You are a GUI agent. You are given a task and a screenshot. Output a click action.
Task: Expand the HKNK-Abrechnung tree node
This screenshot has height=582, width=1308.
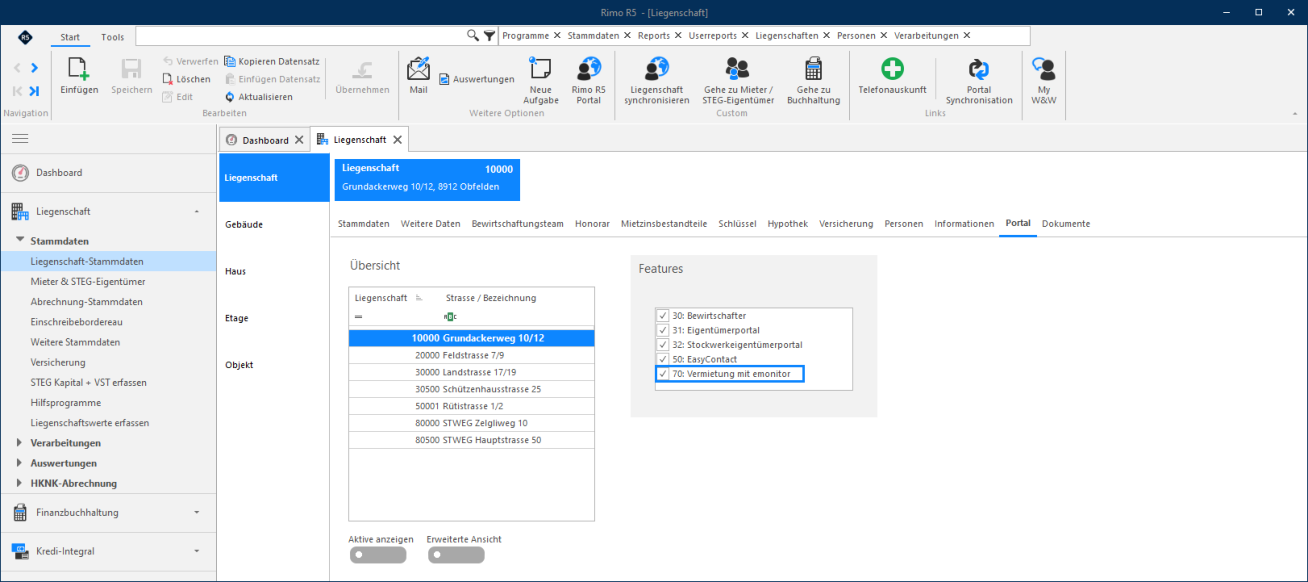[20, 483]
